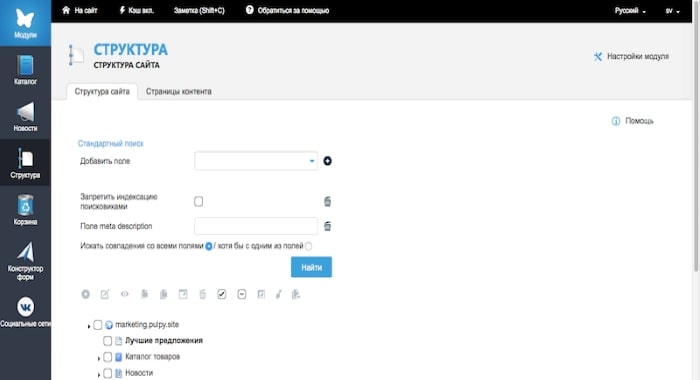Open the Русский language dropdown
This screenshot has height=380, width=700.
[x=630, y=11]
